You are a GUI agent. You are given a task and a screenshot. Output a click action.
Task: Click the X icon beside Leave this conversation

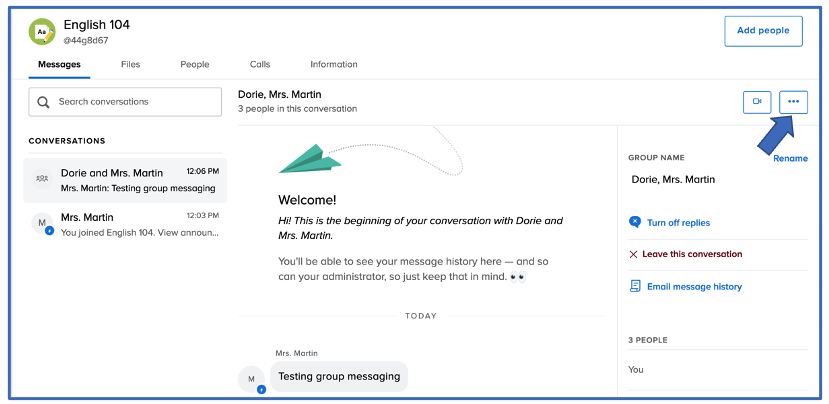coord(633,255)
